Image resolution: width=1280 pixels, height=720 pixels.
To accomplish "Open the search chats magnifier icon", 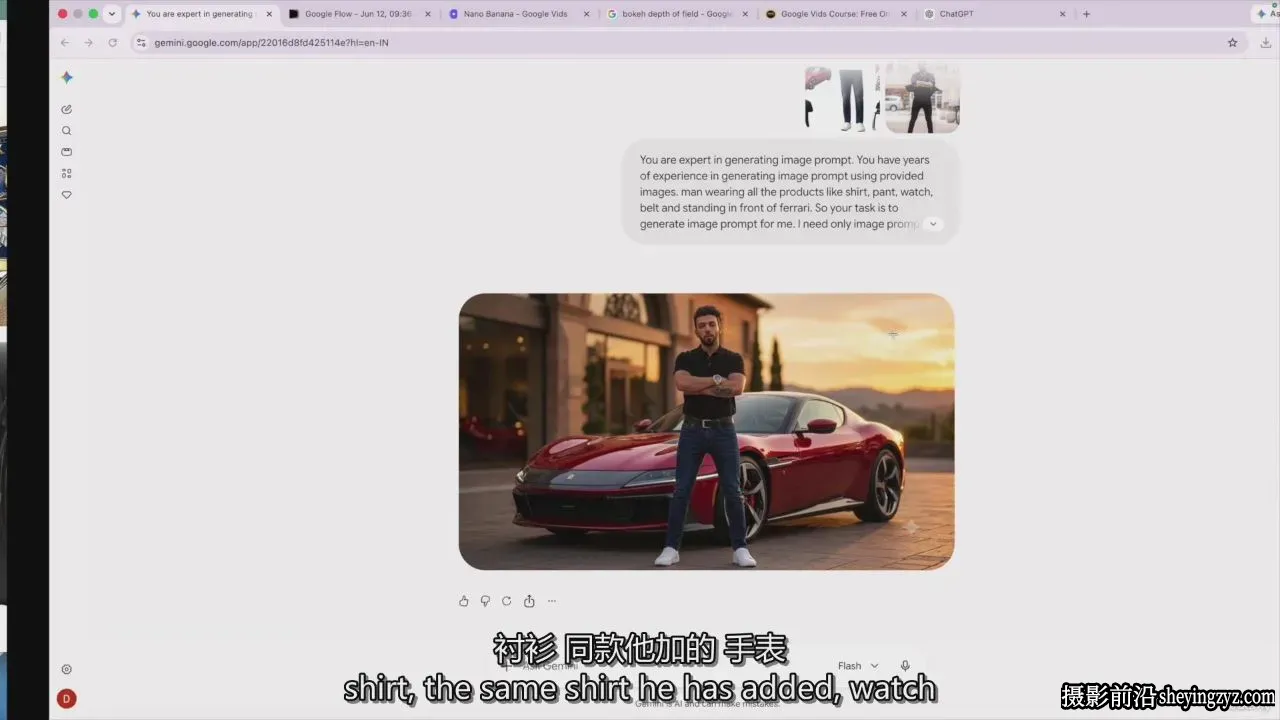I will click(x=67, y=131).
